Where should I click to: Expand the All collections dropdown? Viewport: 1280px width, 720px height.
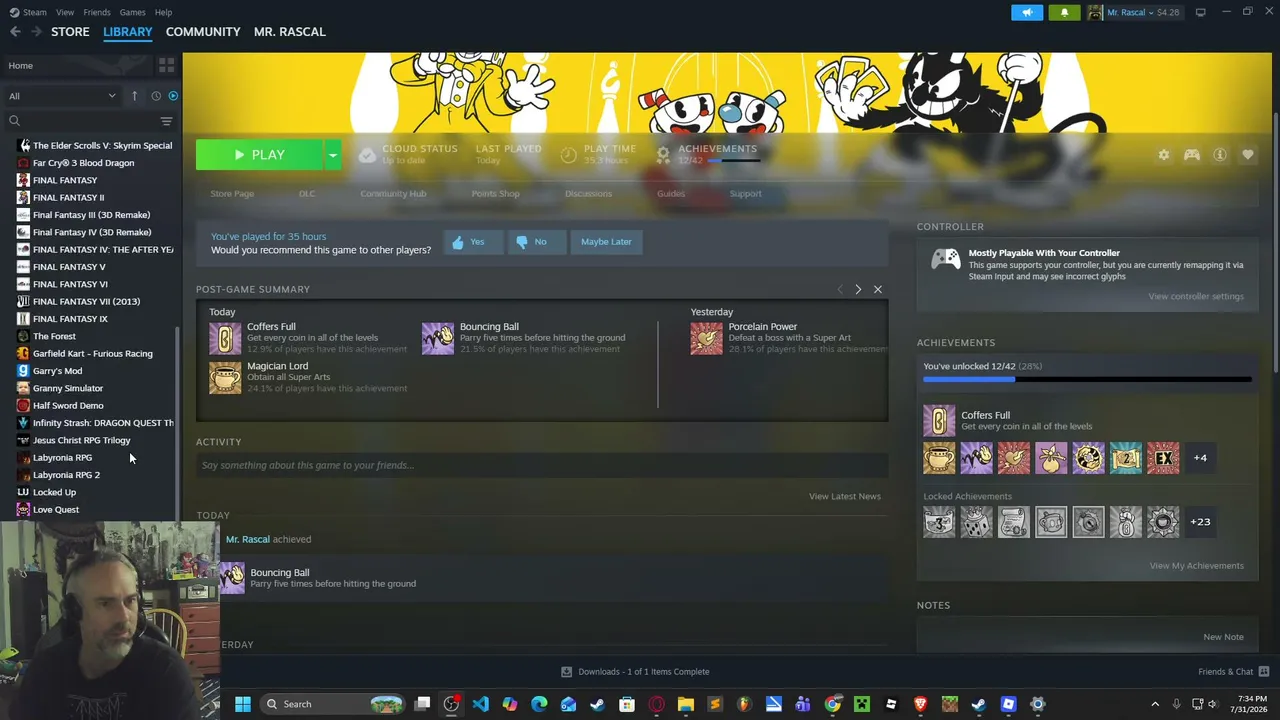(x=62, y=96)
